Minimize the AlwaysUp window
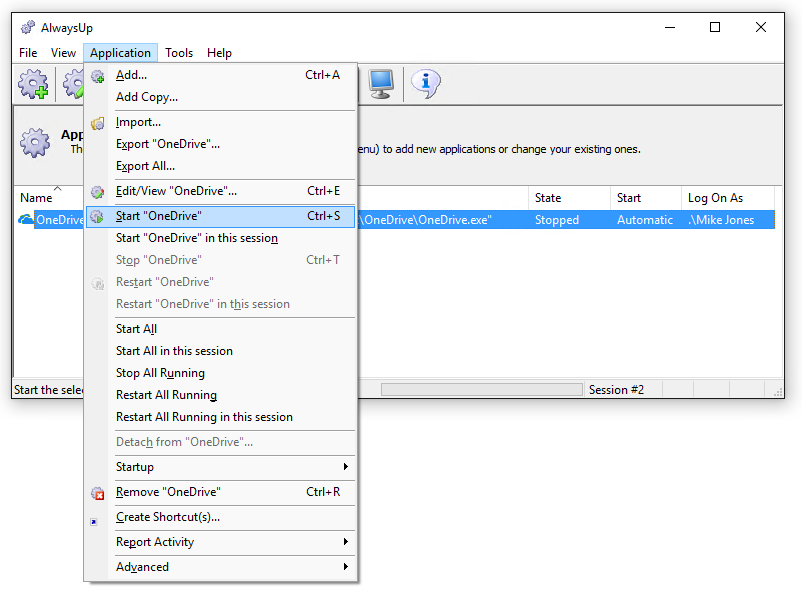The image size is (802, 593). coord(670,27)
